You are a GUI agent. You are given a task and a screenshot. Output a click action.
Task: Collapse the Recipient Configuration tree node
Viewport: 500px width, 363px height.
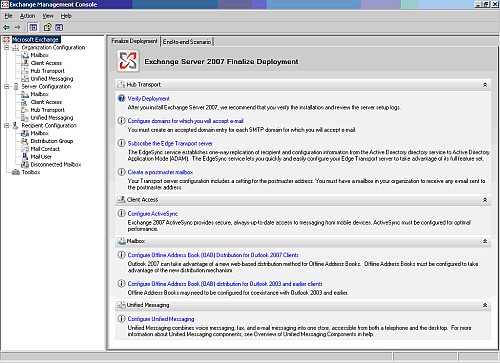click(6, 126)
